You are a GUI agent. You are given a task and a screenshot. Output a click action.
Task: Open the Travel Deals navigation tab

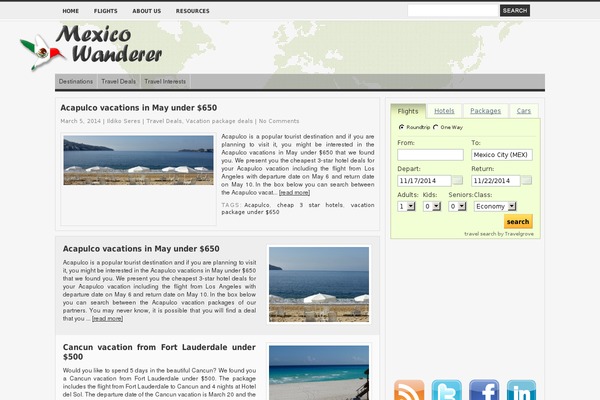pos(119,82)
